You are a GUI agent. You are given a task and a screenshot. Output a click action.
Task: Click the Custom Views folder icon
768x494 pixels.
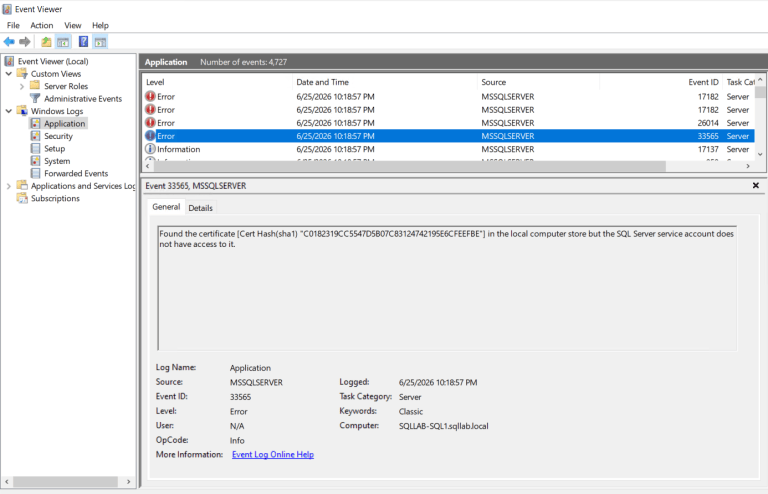click(x=22, y=73)
